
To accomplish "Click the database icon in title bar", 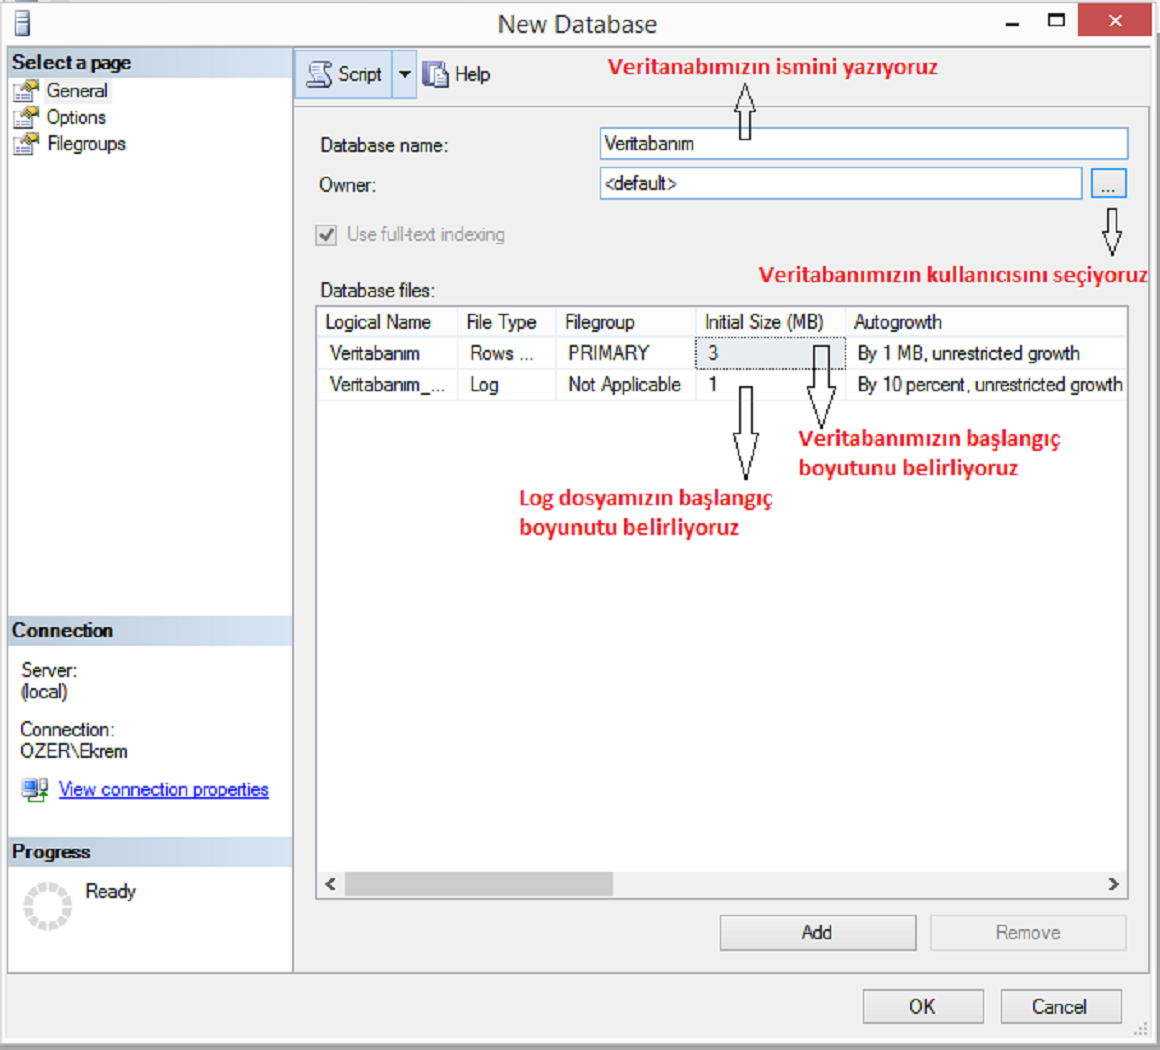I will pos(22,23).
